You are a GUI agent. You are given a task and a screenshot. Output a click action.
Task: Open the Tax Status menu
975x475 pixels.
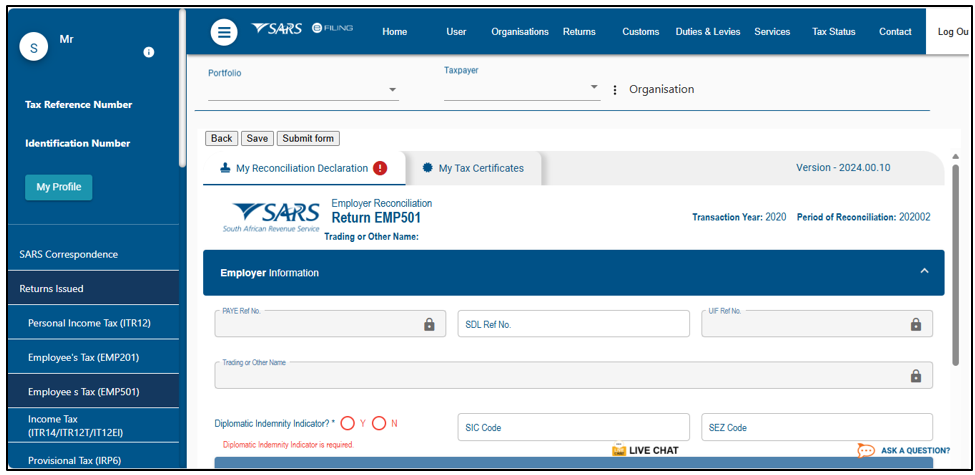pos(833,32)
